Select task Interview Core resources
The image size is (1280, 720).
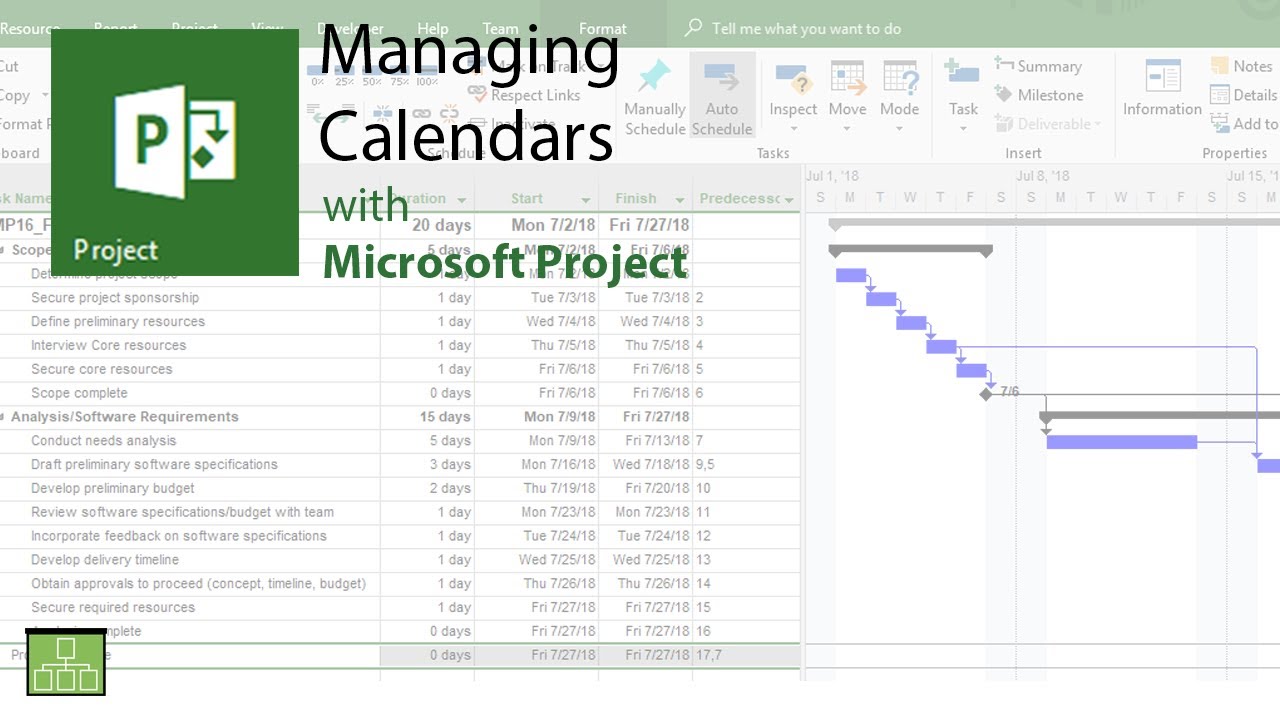[x=108, y=346]
